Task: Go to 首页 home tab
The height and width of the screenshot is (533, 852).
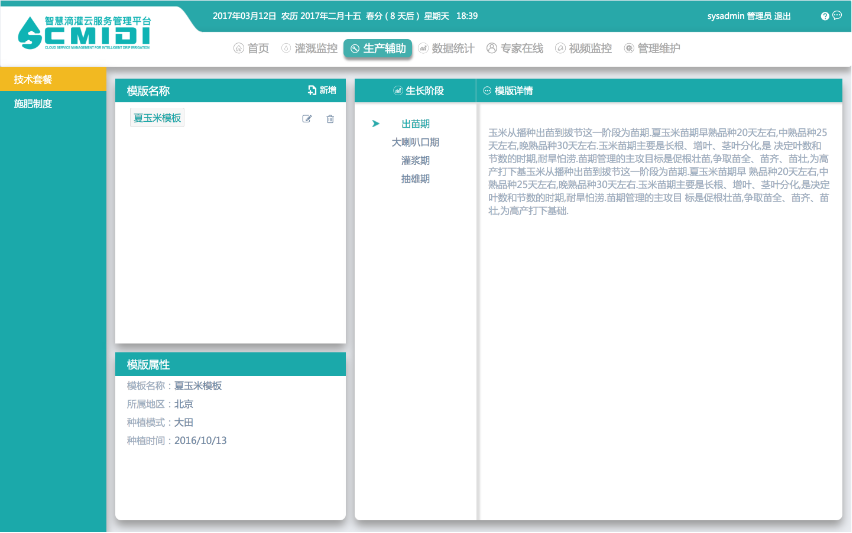Action: 251,48
